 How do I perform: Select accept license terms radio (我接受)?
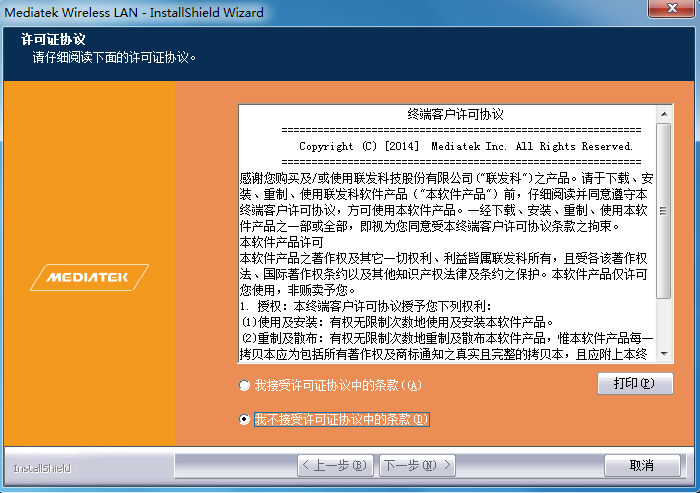244,385
